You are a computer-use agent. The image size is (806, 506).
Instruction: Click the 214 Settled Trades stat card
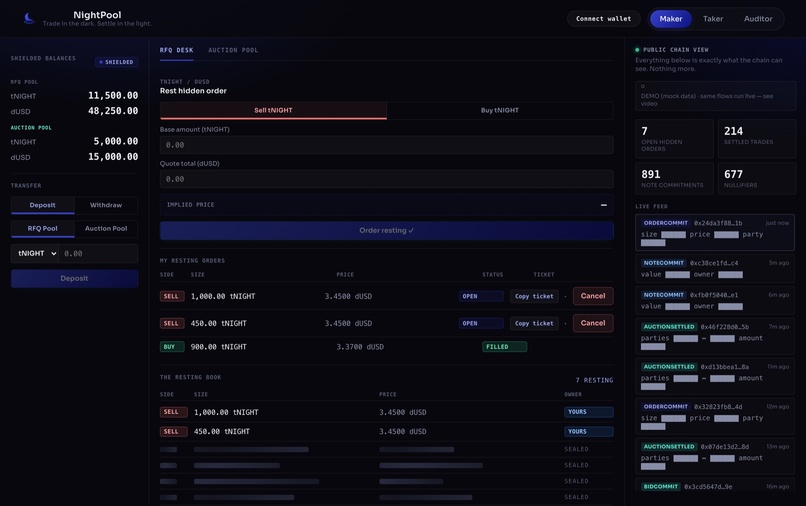tap(757, 139)
